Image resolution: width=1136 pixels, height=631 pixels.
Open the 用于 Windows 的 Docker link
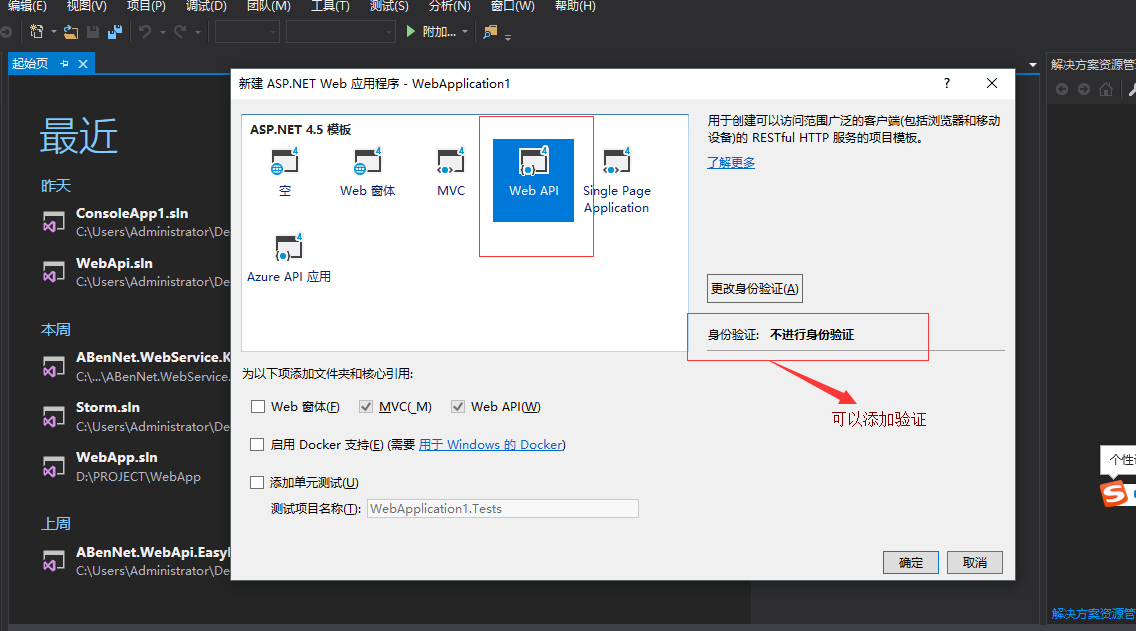click(491, 444)
